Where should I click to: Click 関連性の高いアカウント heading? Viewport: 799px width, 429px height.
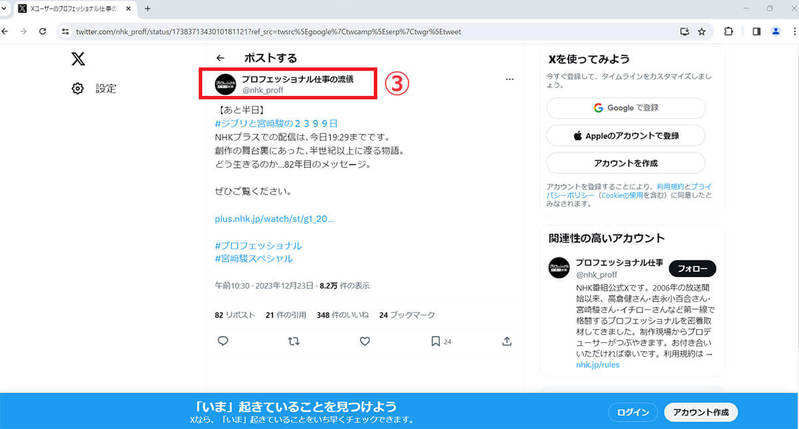606,238
